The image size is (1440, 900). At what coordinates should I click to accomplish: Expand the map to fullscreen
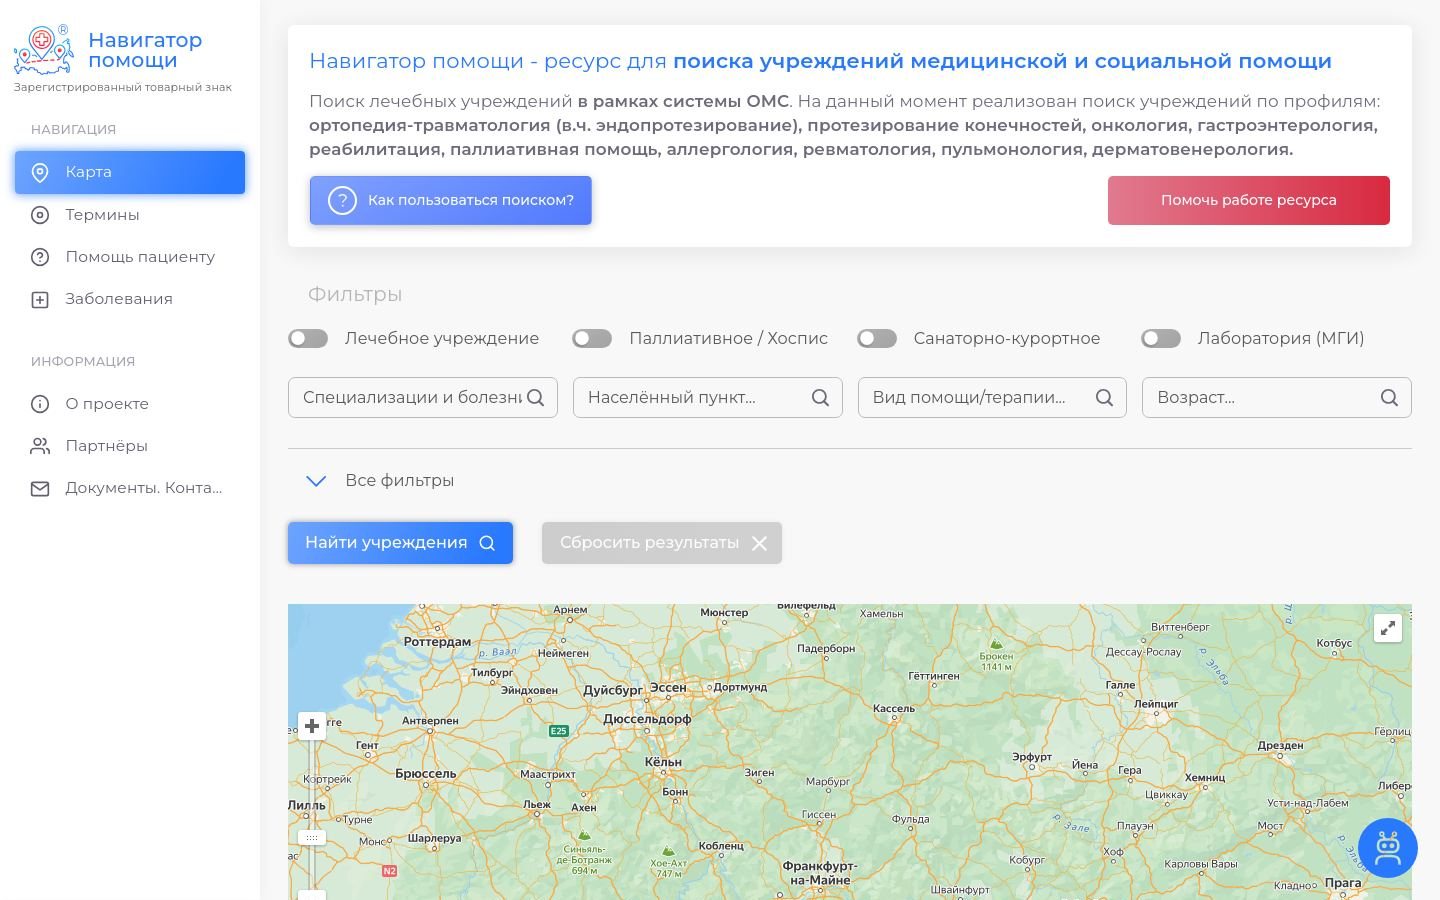(1388, 628)
